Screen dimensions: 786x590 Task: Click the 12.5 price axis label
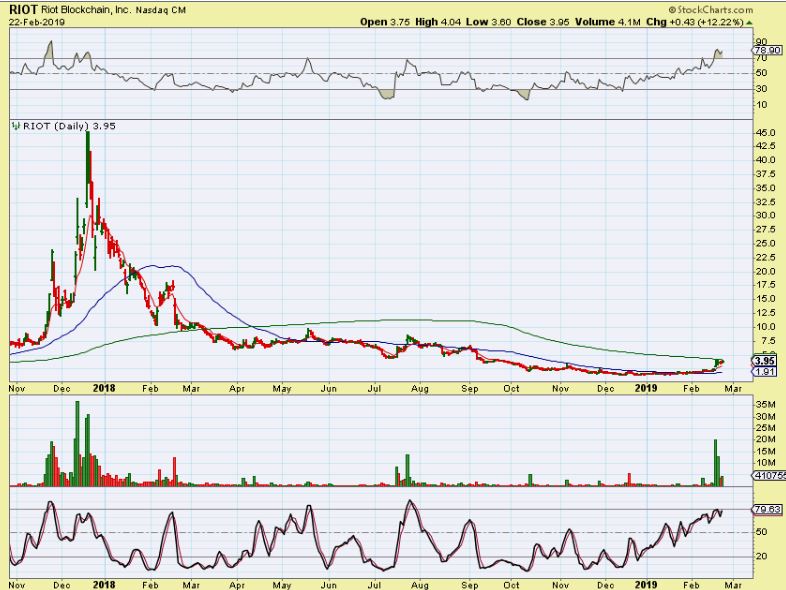[x=765, y=313]
